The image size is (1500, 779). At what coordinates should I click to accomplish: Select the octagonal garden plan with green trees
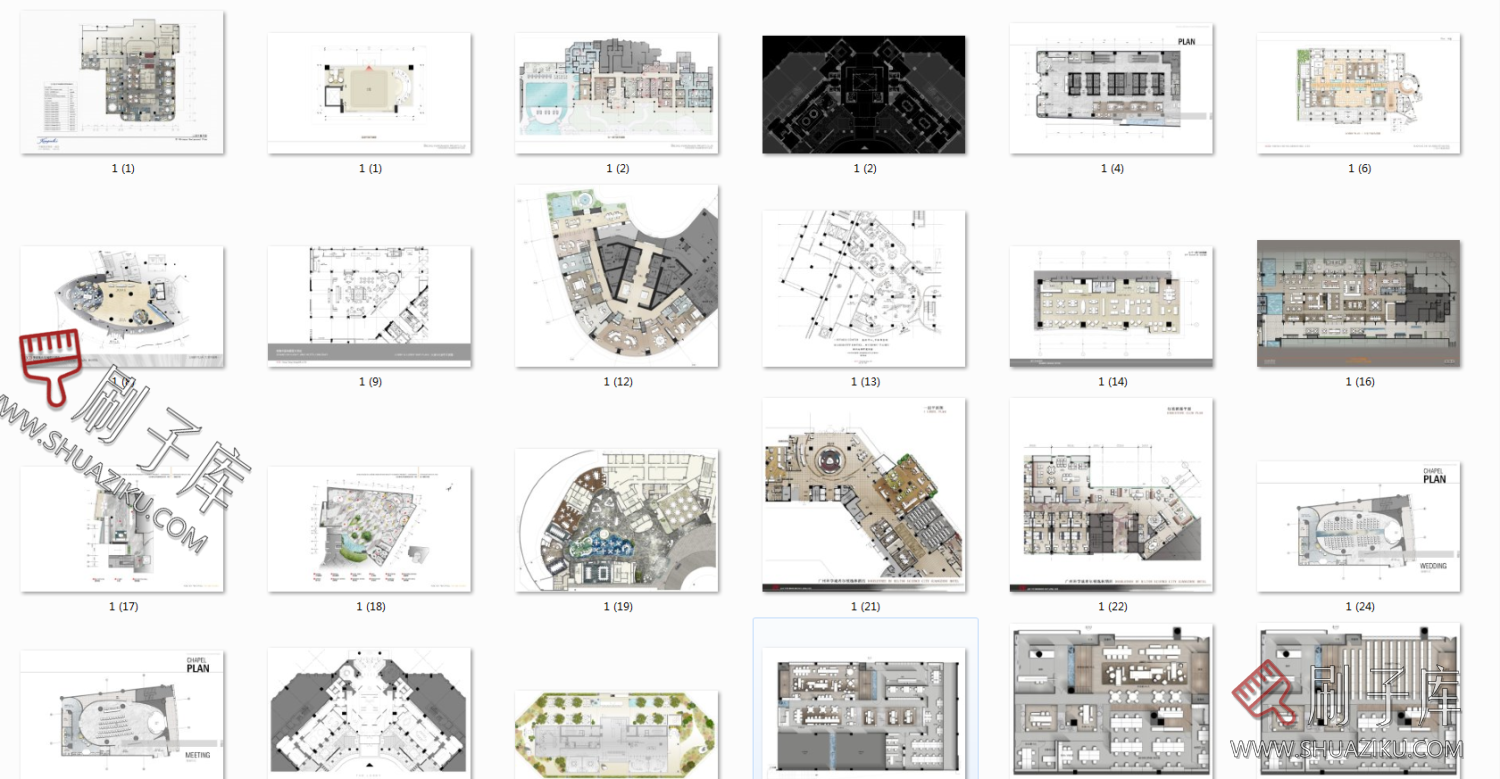[x=616, y=733]
